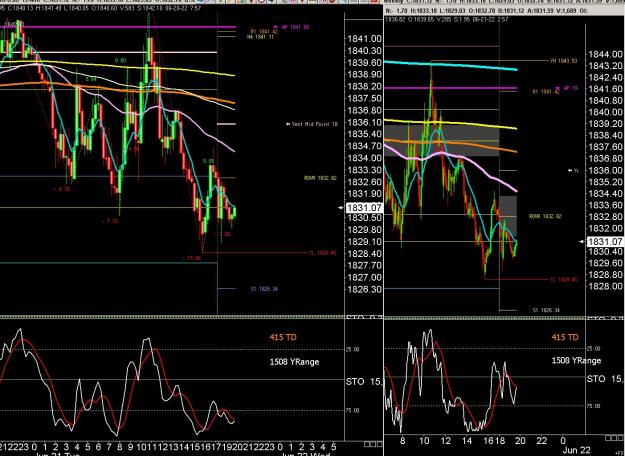
Task: Click the R1 1841.42 label in left chart
Action: coord(264,31)
